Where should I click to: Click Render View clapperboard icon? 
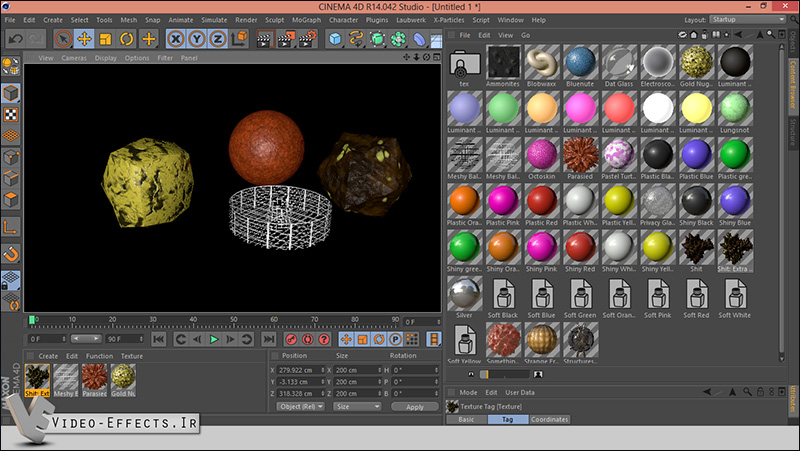265,39
